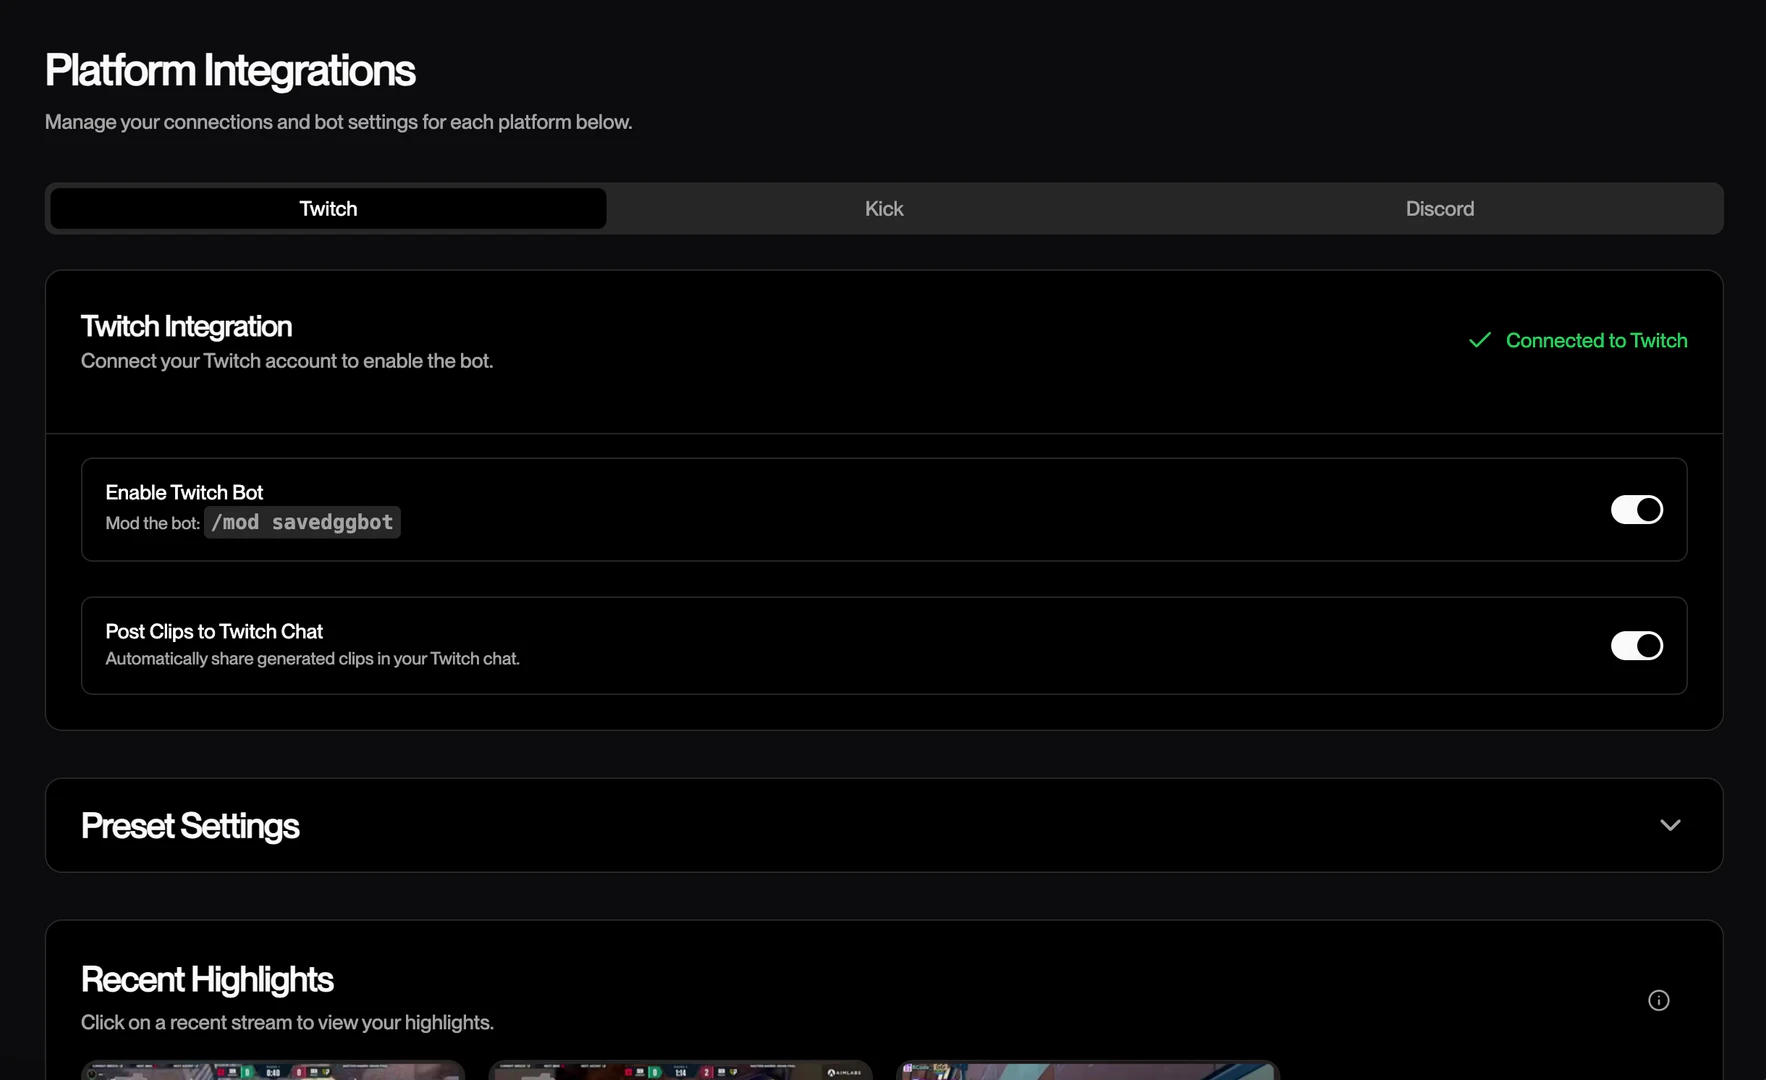Click the Twitch Integration section heading

point(186,327)
